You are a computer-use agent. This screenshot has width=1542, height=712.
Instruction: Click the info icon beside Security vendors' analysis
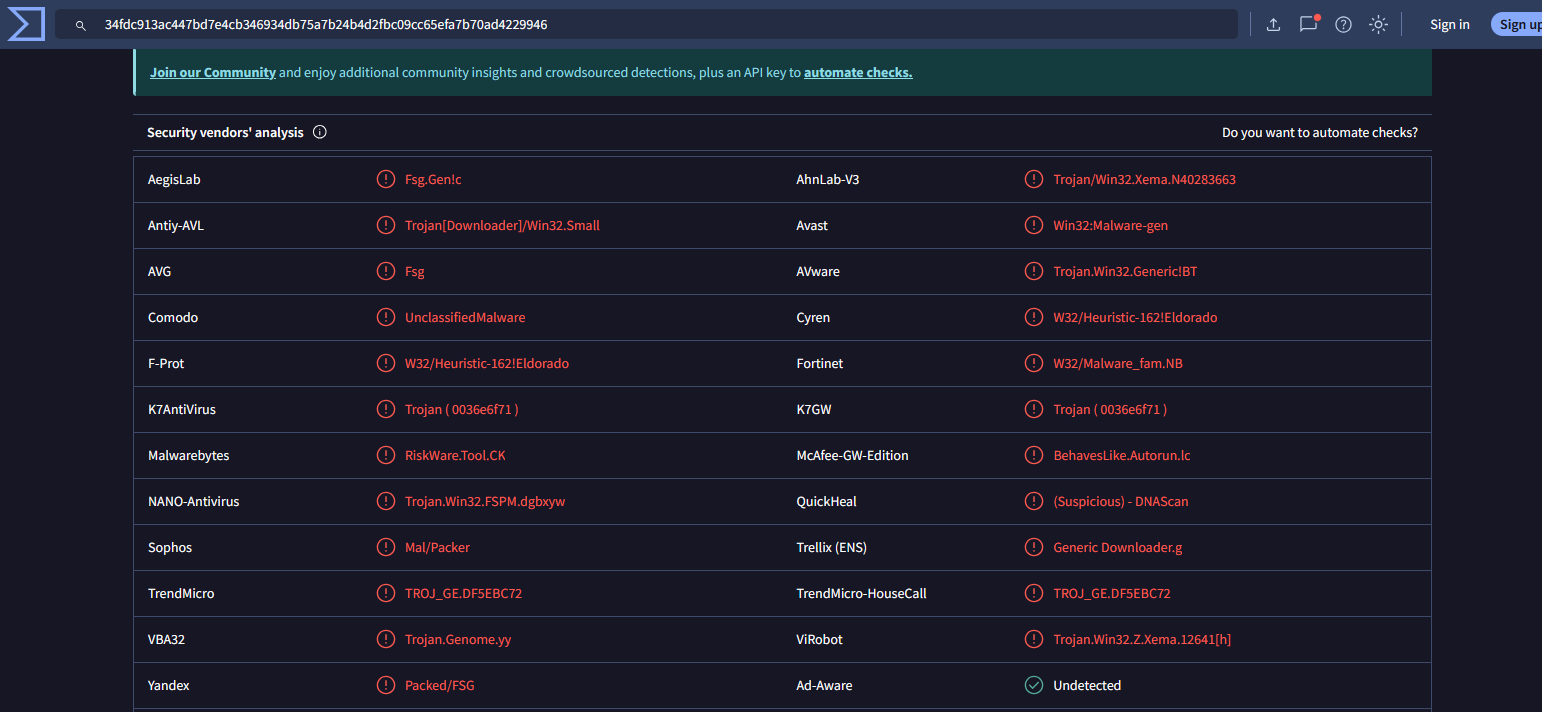click(320, 132)
